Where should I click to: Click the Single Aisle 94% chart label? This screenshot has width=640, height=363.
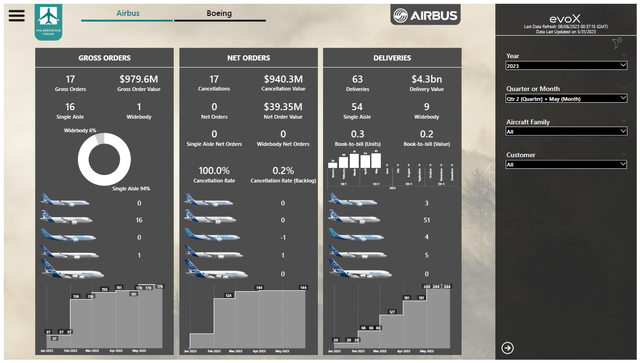[x=131, y=189]
